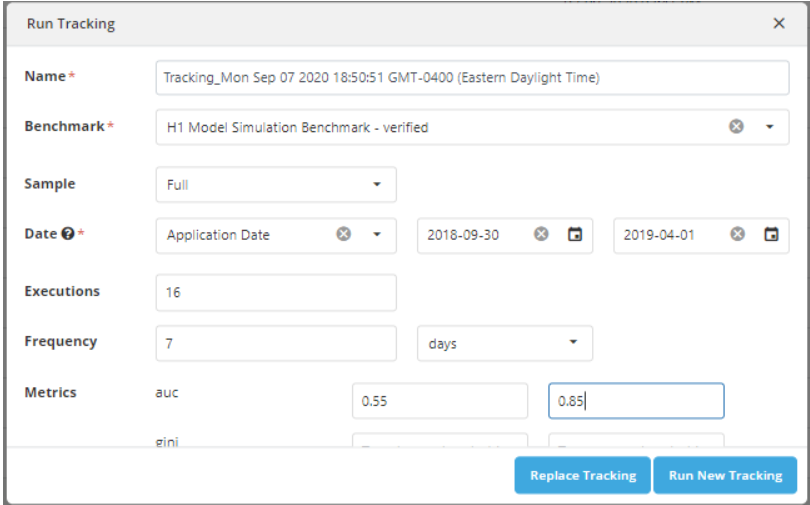
Task: Focus the Name text field
Action: [x=472, y=78]
